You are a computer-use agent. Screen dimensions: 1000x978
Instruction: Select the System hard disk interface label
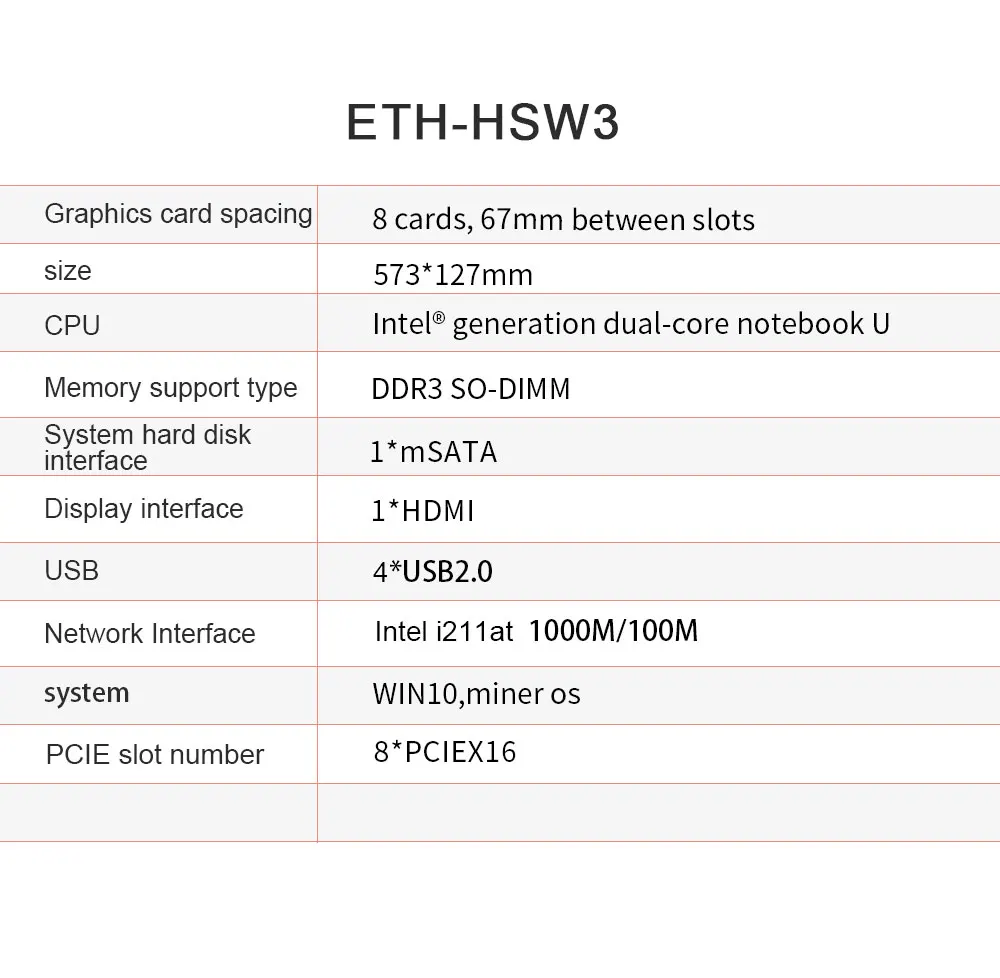pyautogui.click(x=147, y=448)
